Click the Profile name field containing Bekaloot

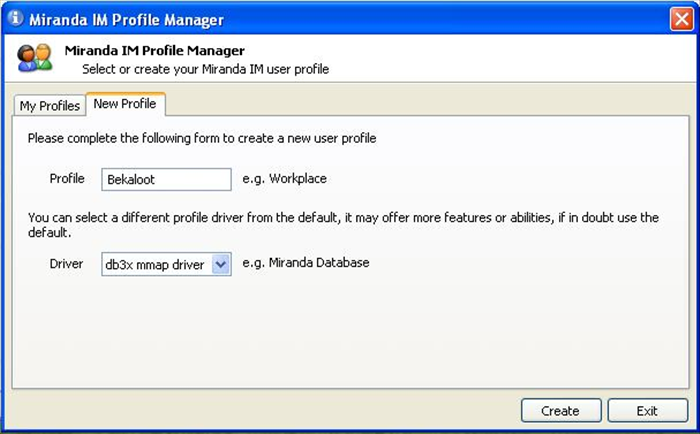point(166,179)
